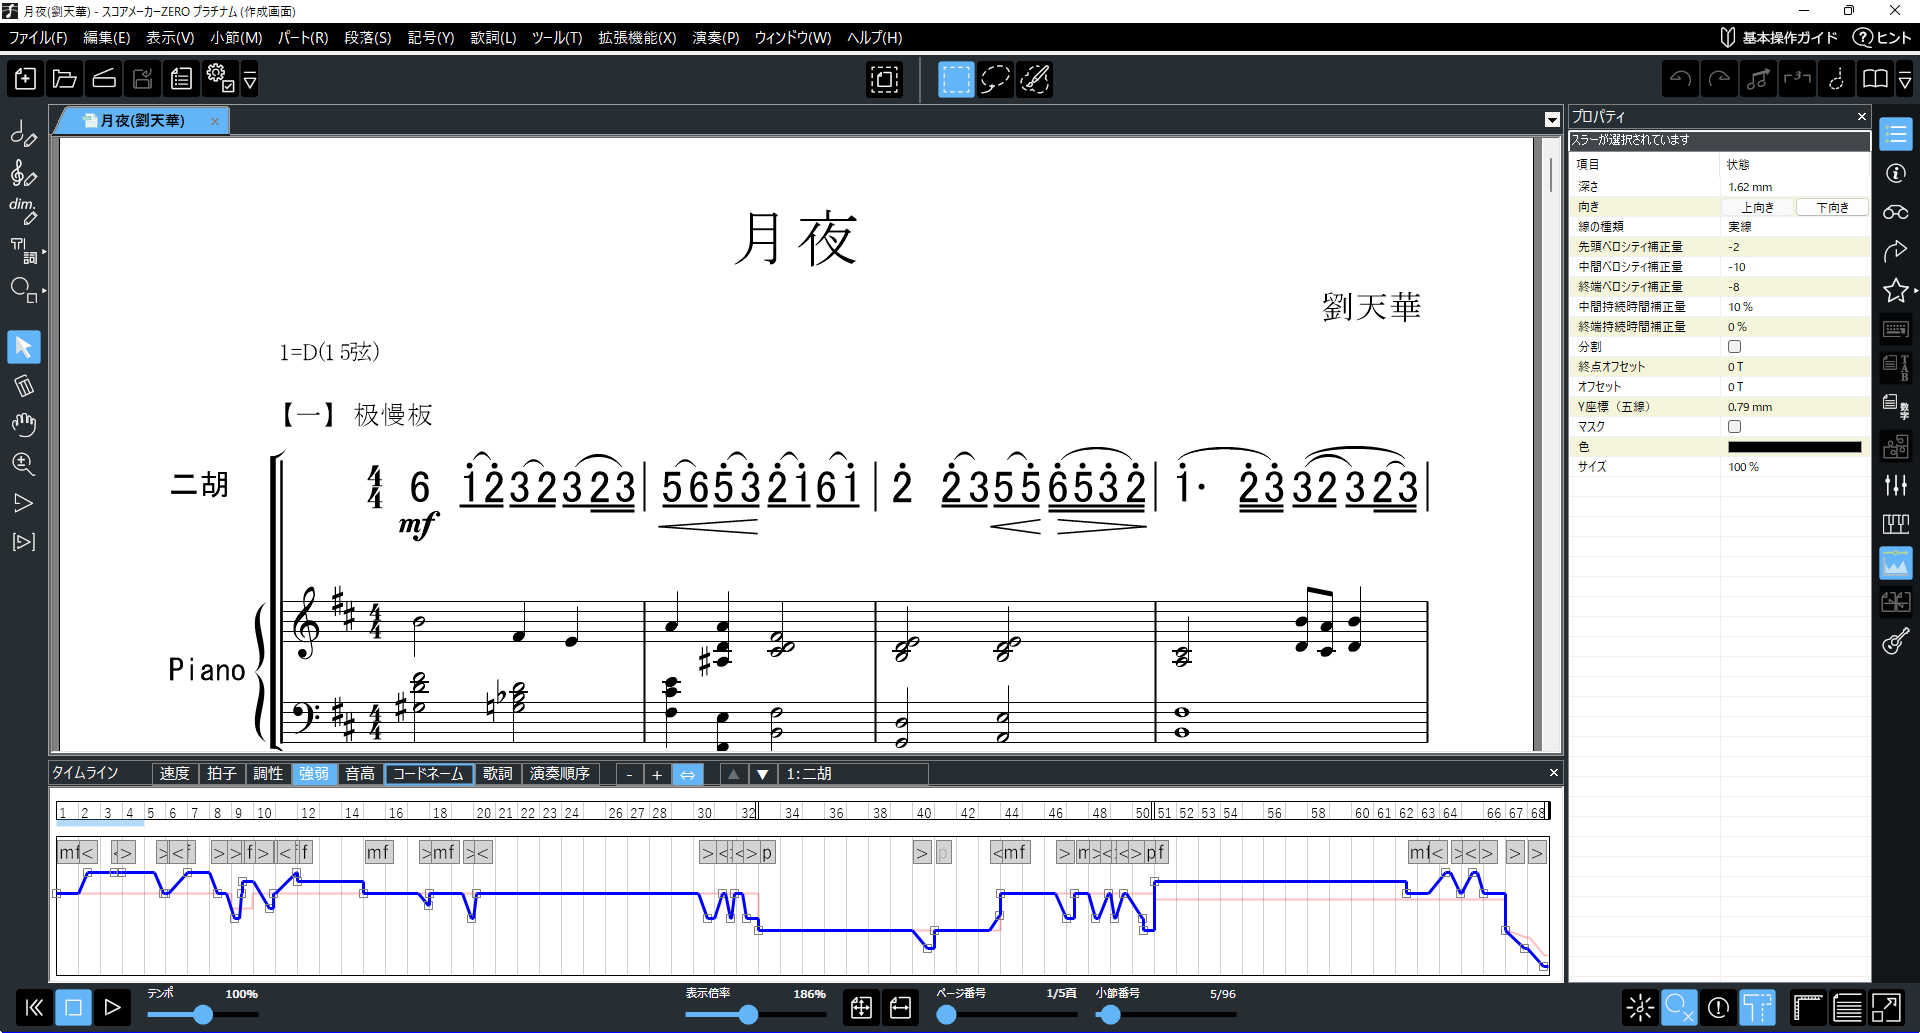Create a new score file icon

26,79
